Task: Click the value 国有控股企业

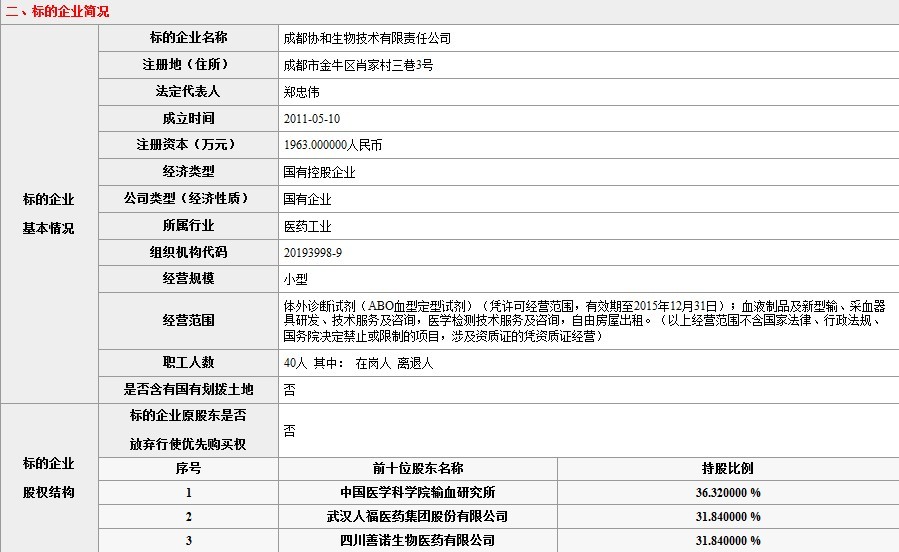Action: click(x=319, y=173)
